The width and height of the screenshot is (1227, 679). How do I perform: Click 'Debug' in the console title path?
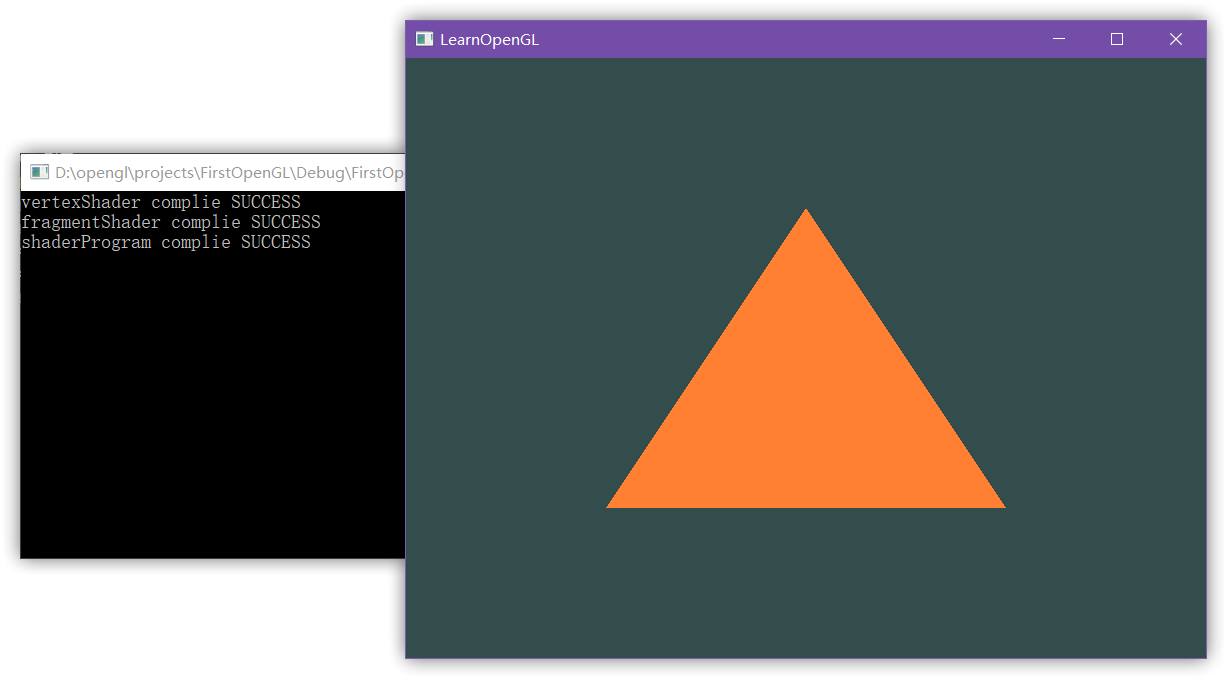pyautogui.click(x=319, y=173)
